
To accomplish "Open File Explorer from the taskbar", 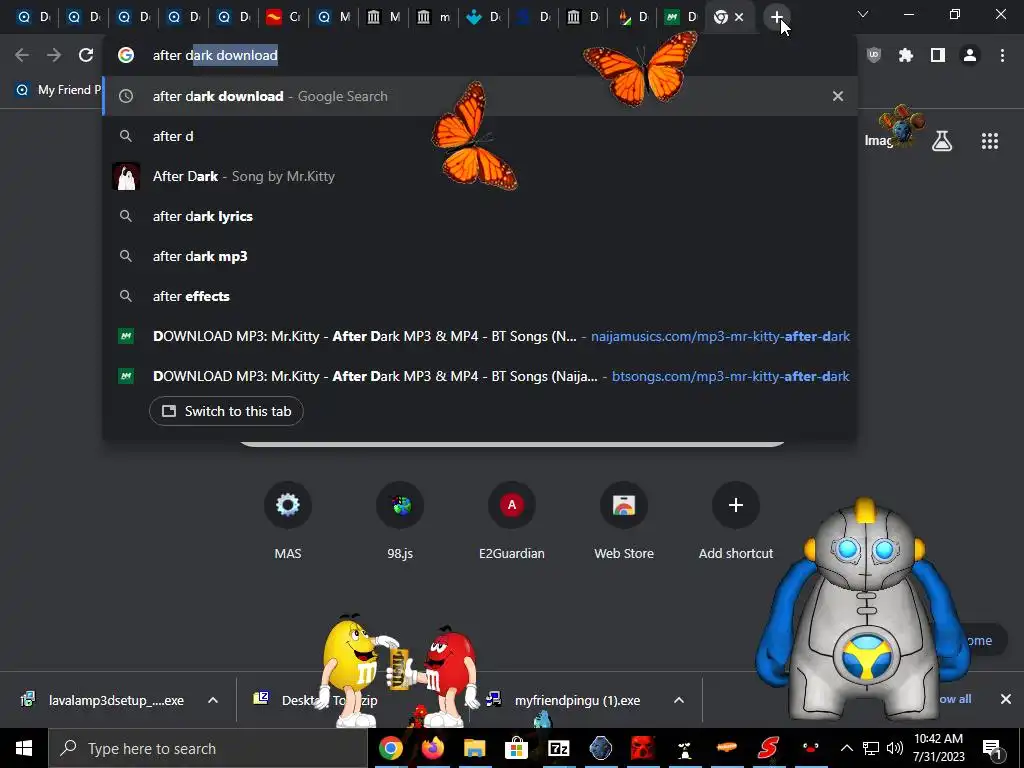I will pos(475,748).
